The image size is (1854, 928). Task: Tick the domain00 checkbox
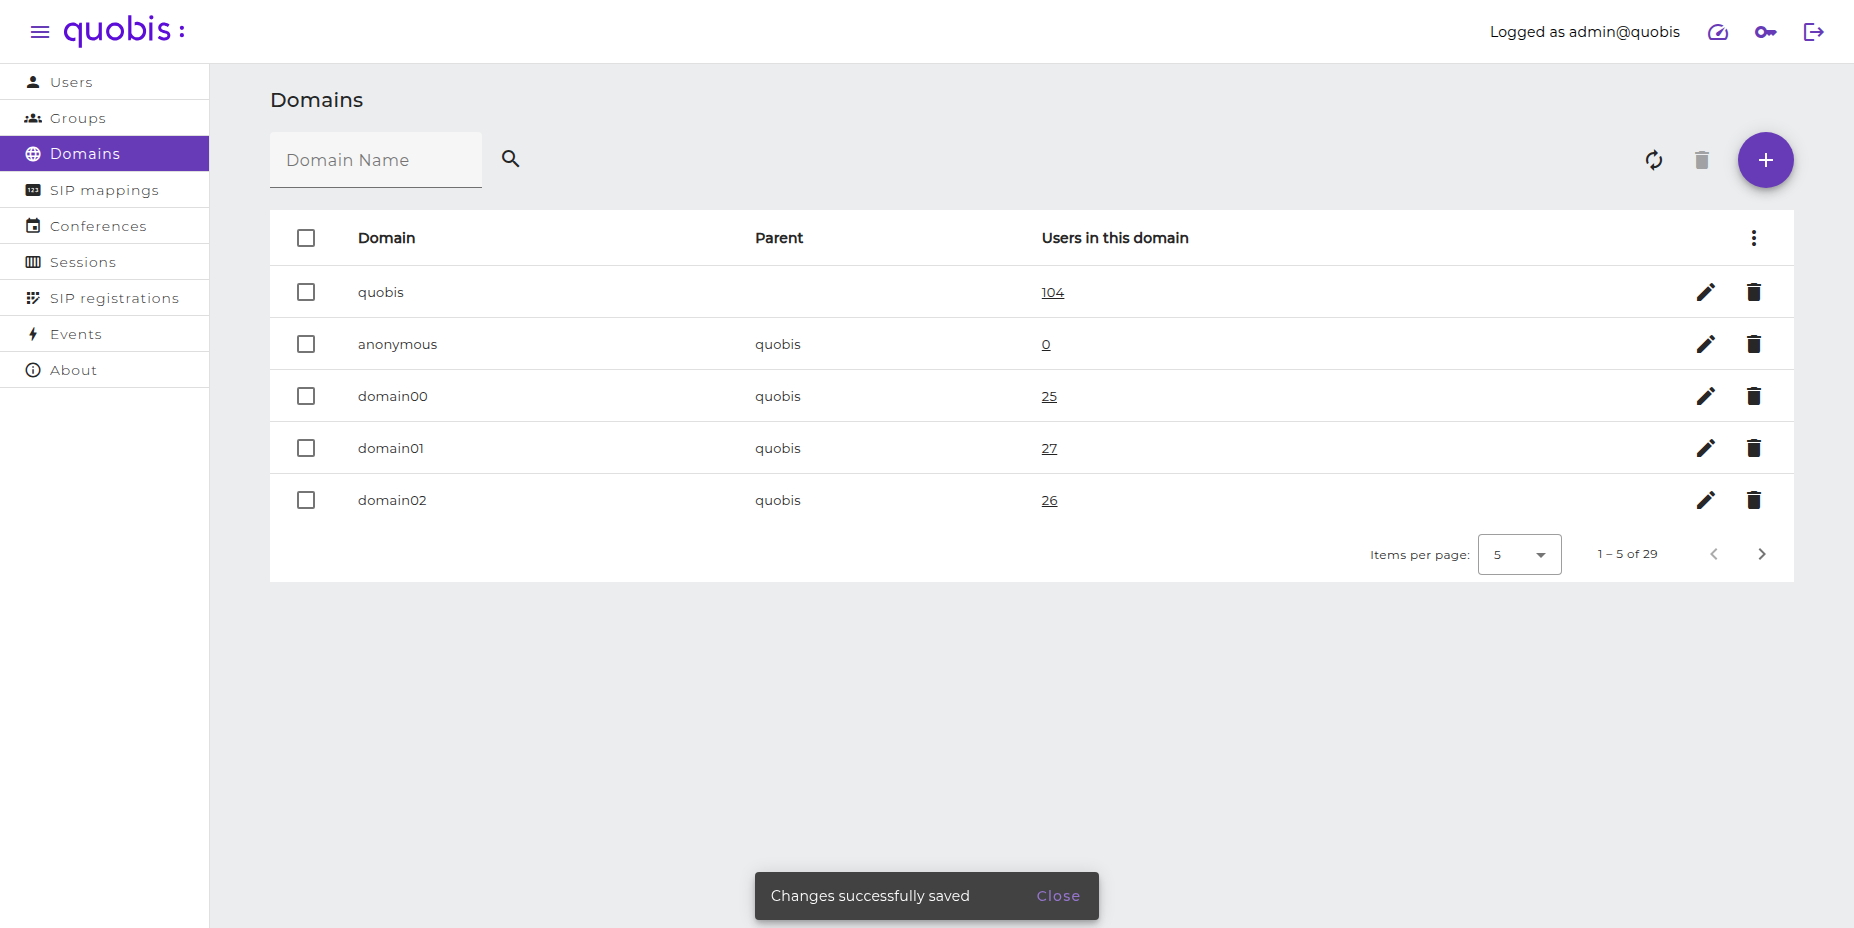pos(306,396)
